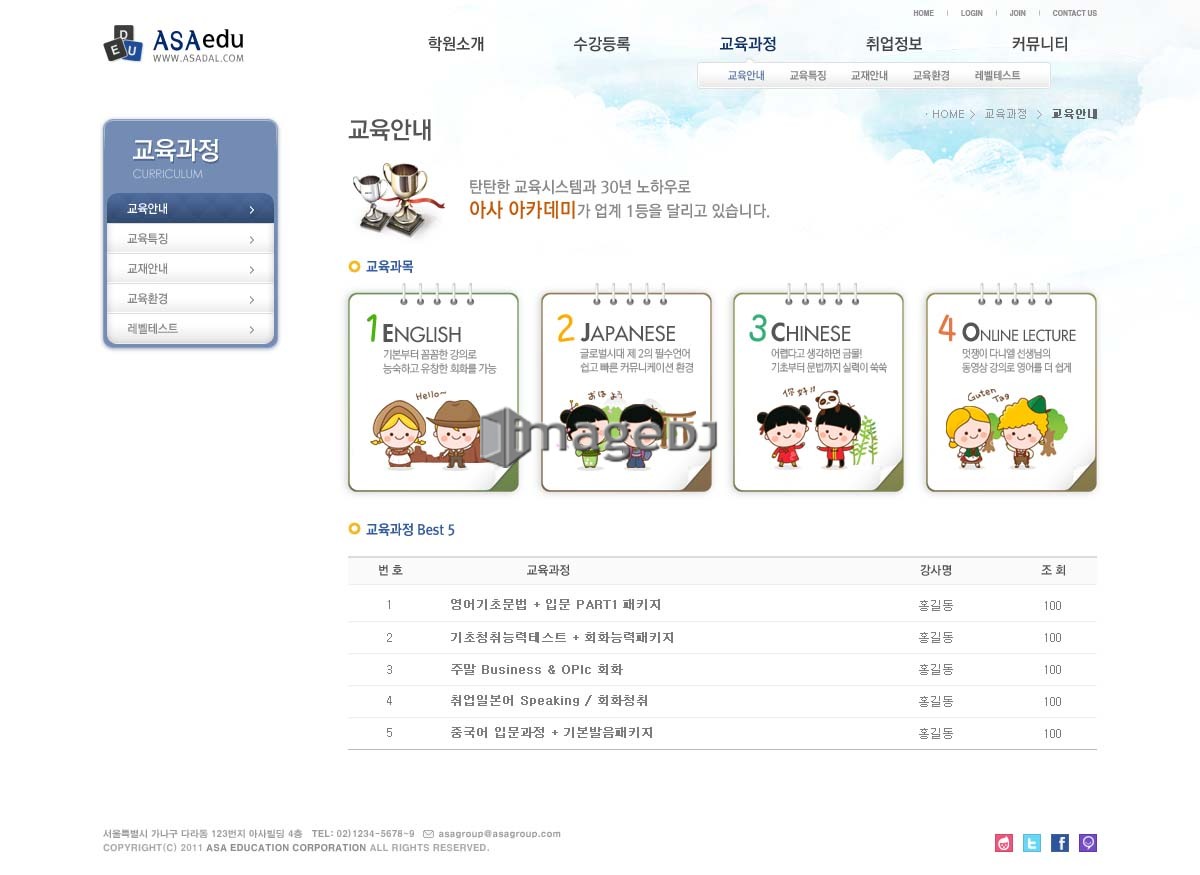Viewport: 1200px width, 875px height.
Task: Click the LOGIN link at top
Action: [x=972, y=13]
